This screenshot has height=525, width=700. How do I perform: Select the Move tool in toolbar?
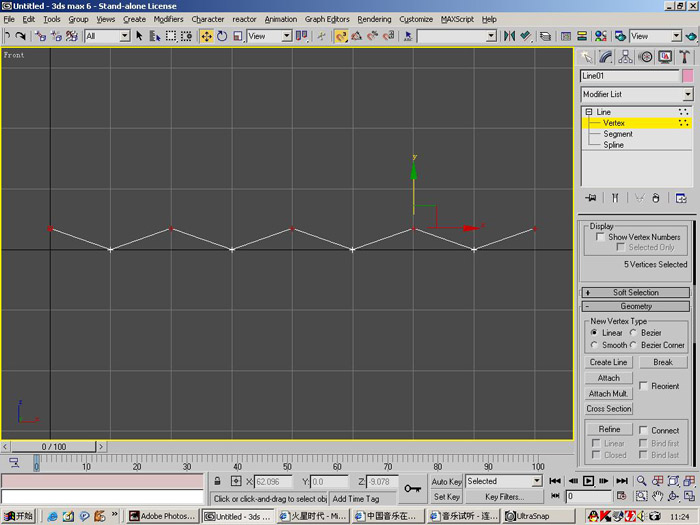point(206,36)
